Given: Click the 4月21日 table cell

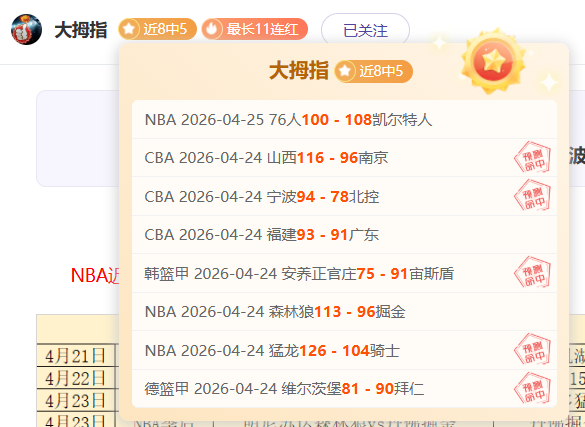Looking at the screenshot, I should (75, 356).
